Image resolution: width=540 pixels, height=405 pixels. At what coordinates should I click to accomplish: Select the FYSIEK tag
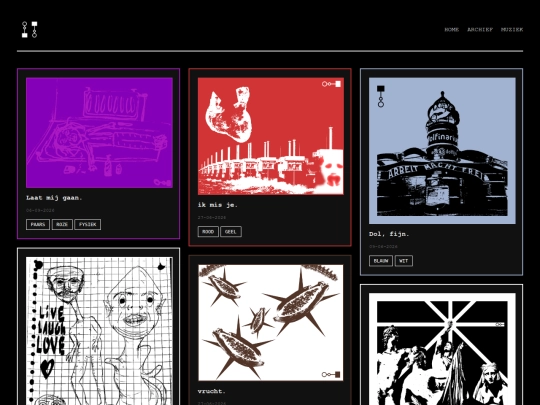pos(87,225)
